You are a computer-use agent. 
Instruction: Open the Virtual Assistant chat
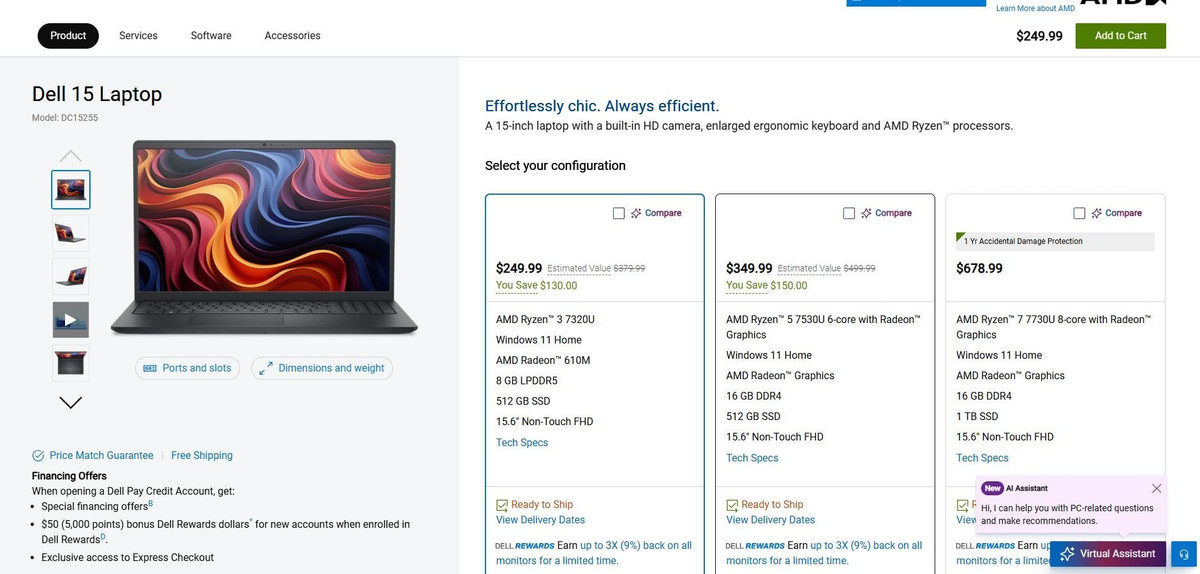tap(1108, 554)
